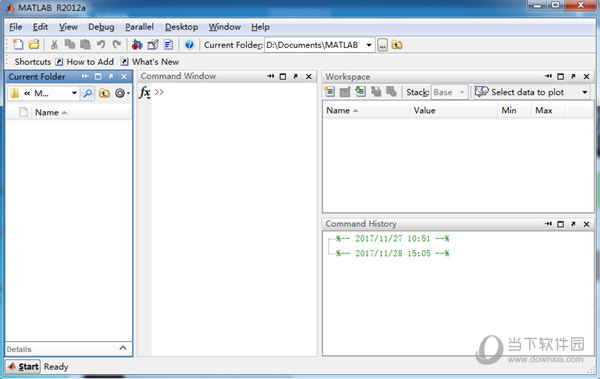Open the Window menu
The height and width of the screenshot is (379, 600).
pyautogui.click(x=225, y=27)
